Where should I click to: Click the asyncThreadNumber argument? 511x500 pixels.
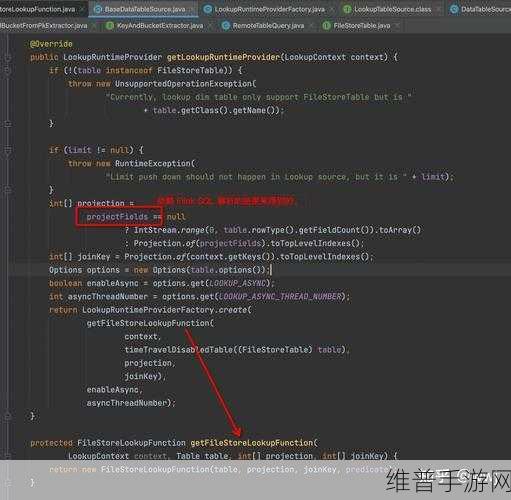click(x=127, y=403)
